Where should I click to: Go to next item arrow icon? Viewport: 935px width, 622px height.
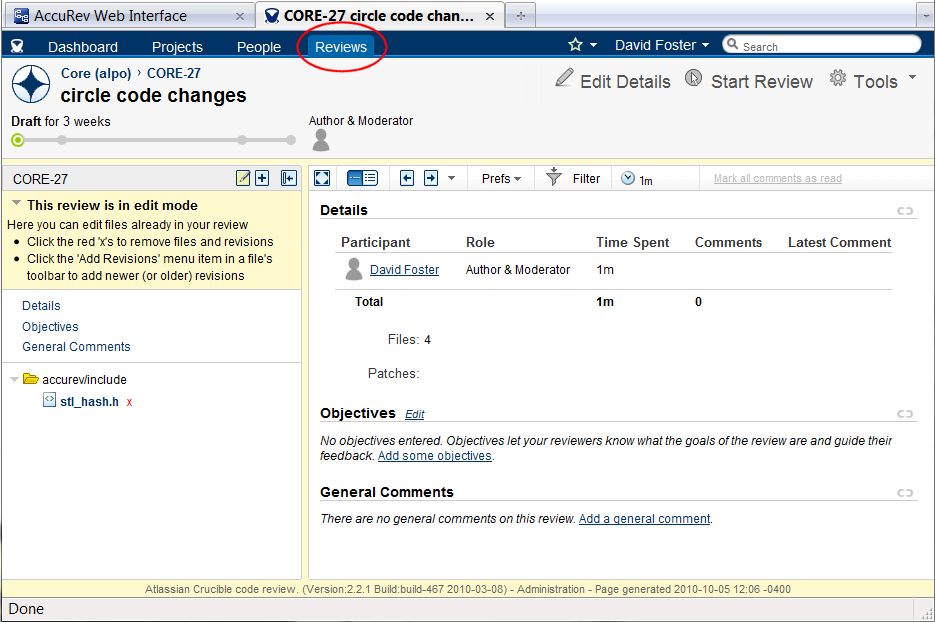click(x=431, y=178)
